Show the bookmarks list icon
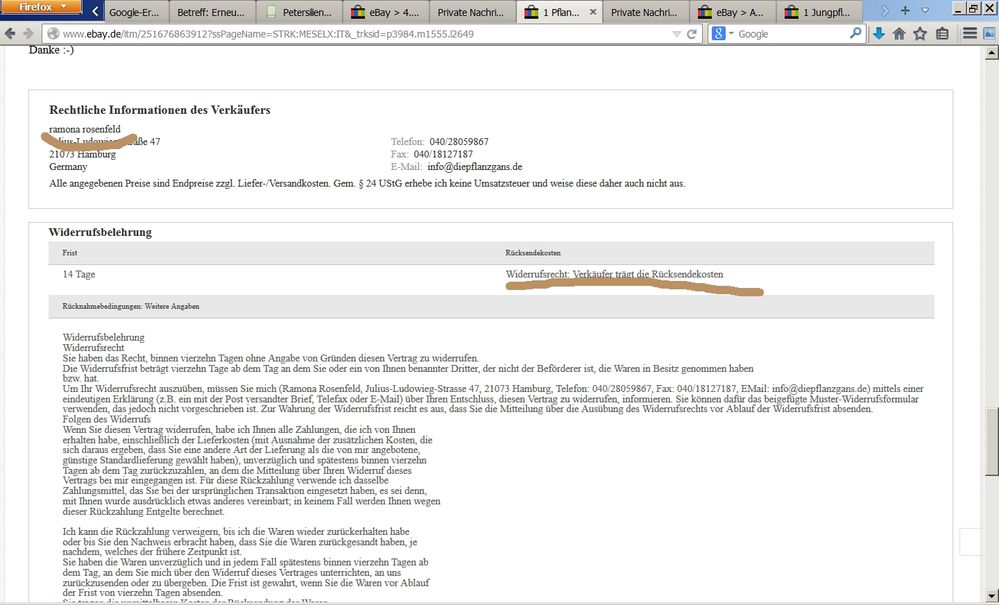This screenshot has width=999, height=605. pos(943,34)
